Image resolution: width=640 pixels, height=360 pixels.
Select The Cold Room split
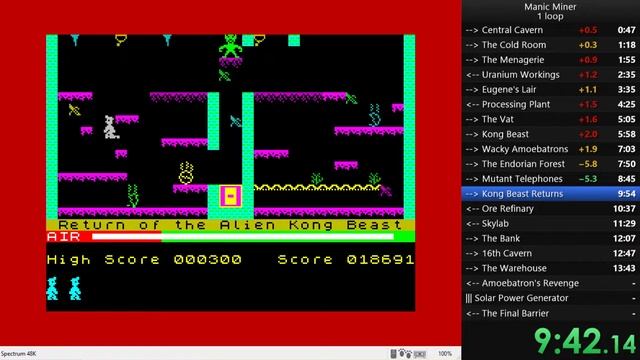click(x=551, y=45)
